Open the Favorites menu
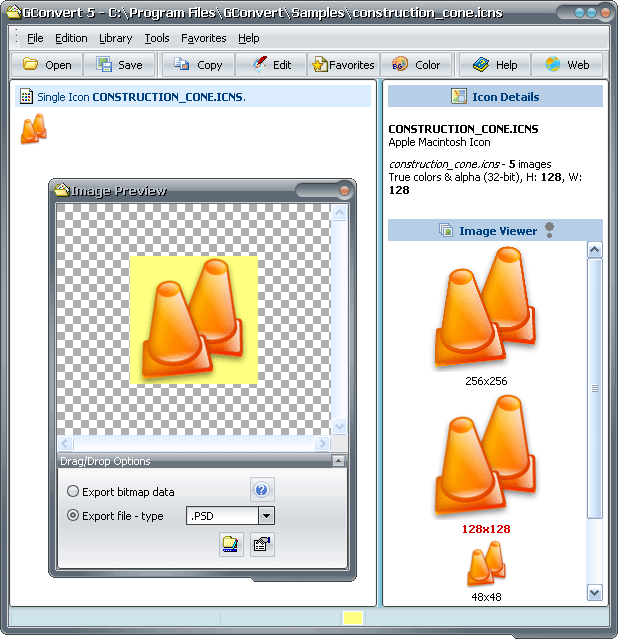 (203, 38)
